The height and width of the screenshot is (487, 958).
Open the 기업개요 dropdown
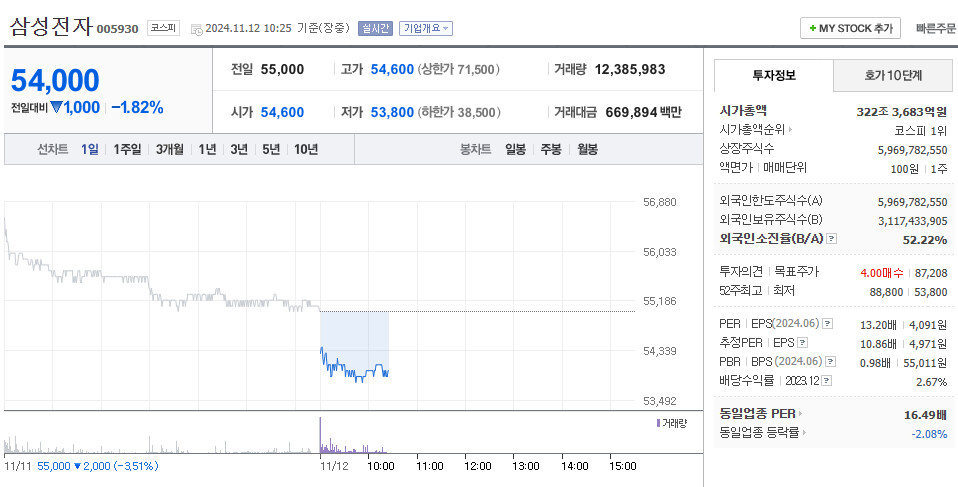426,28
